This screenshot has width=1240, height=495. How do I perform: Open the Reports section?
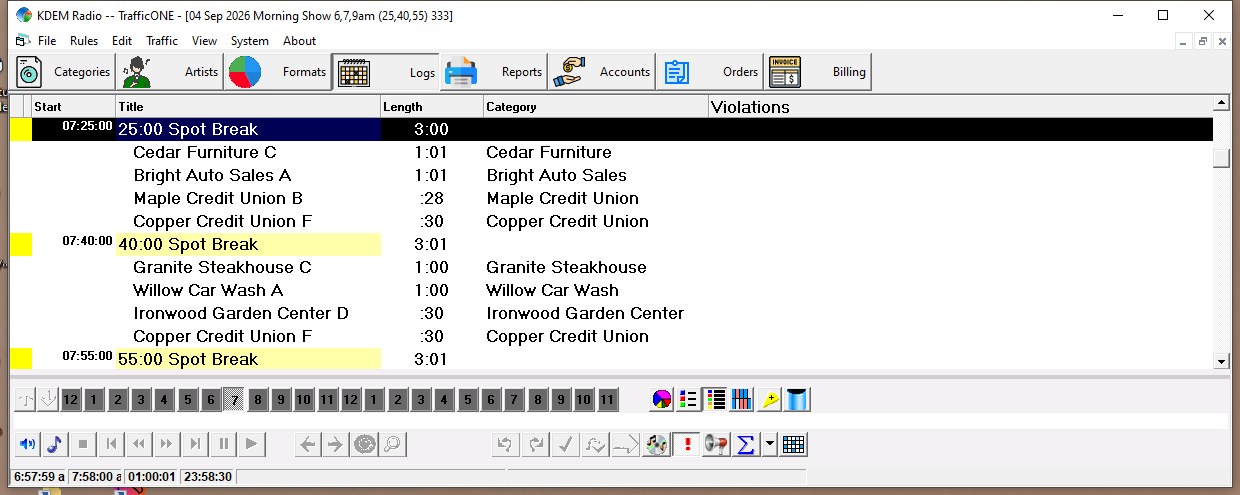tap(494, 72)
